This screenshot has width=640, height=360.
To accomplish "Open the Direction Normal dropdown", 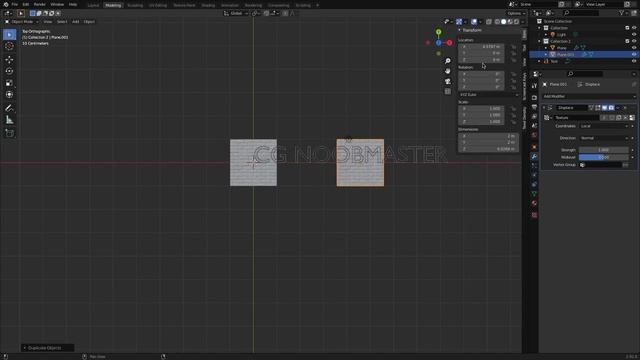I will (x=604, y=138).
